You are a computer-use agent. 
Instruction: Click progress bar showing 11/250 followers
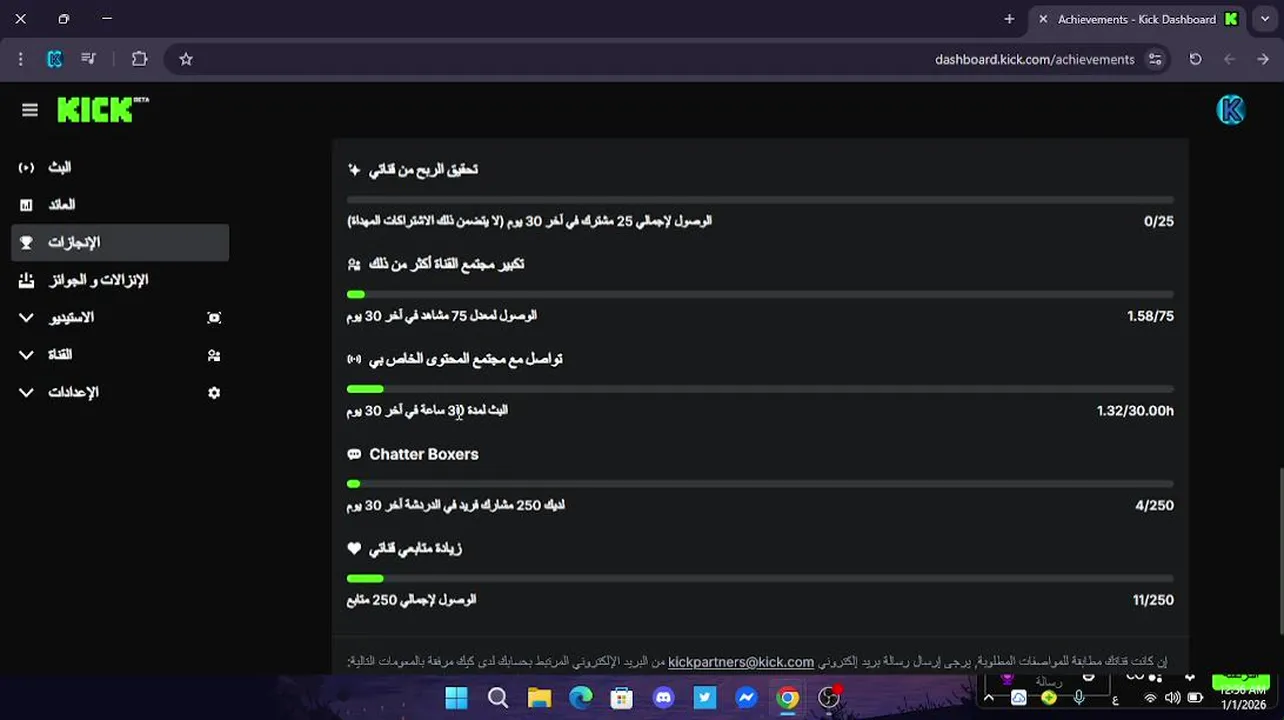pyautogui.click(x=760, y=578)
